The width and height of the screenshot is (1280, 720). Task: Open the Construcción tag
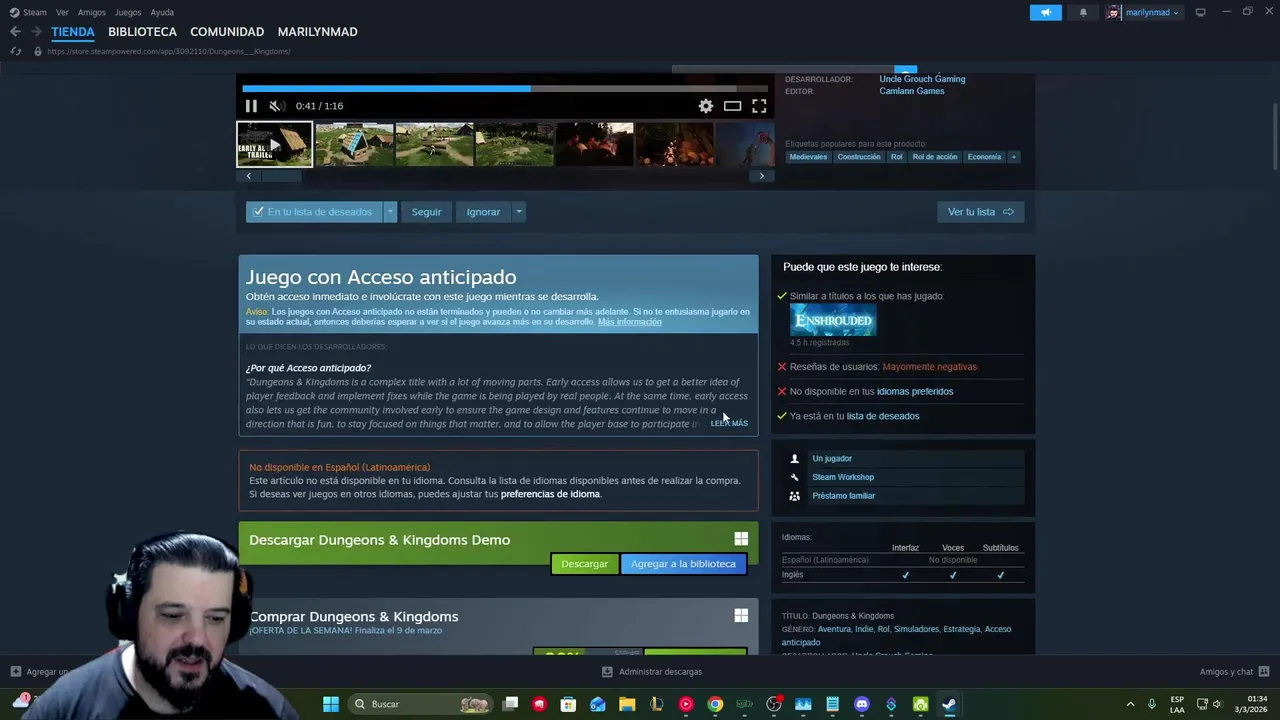click(x=859, y=157)
